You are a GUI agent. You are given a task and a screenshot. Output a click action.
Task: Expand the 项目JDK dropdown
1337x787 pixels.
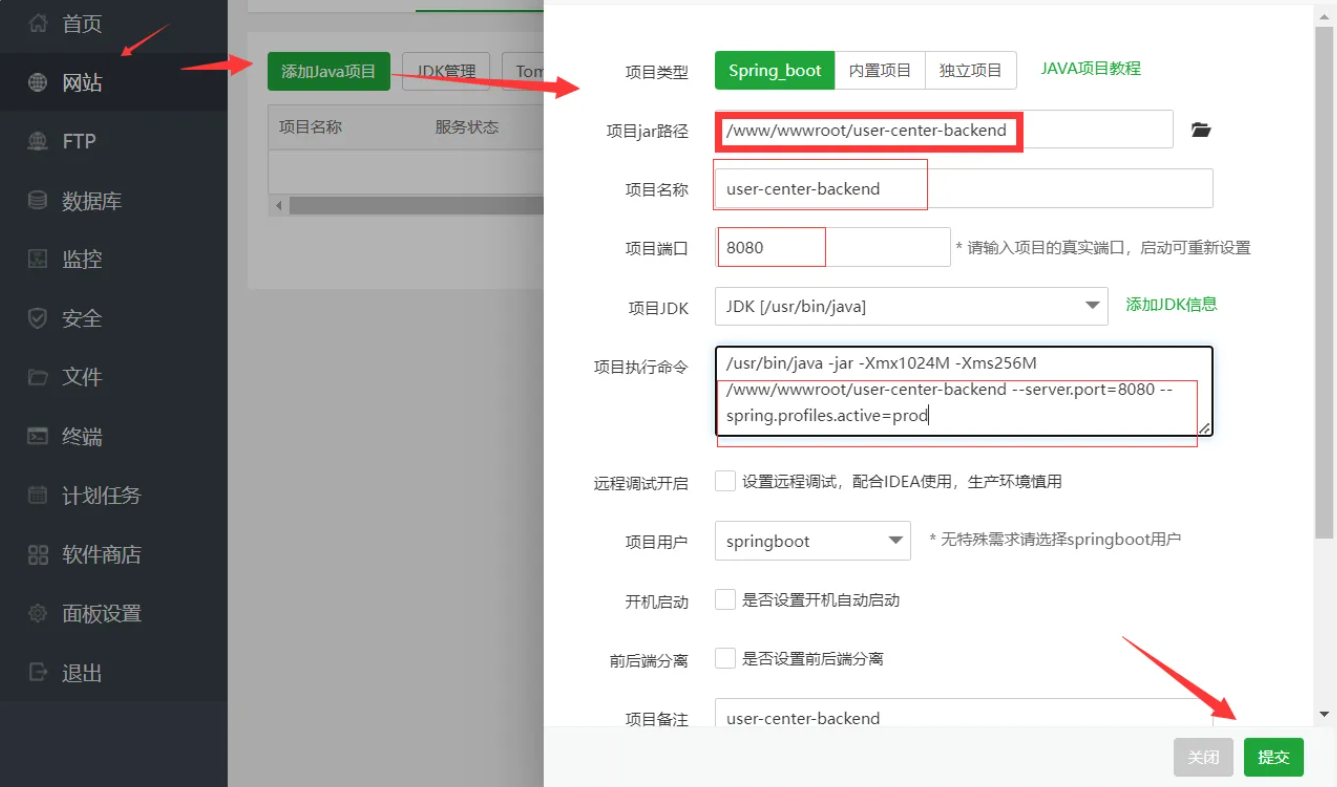tap(911, 306)
